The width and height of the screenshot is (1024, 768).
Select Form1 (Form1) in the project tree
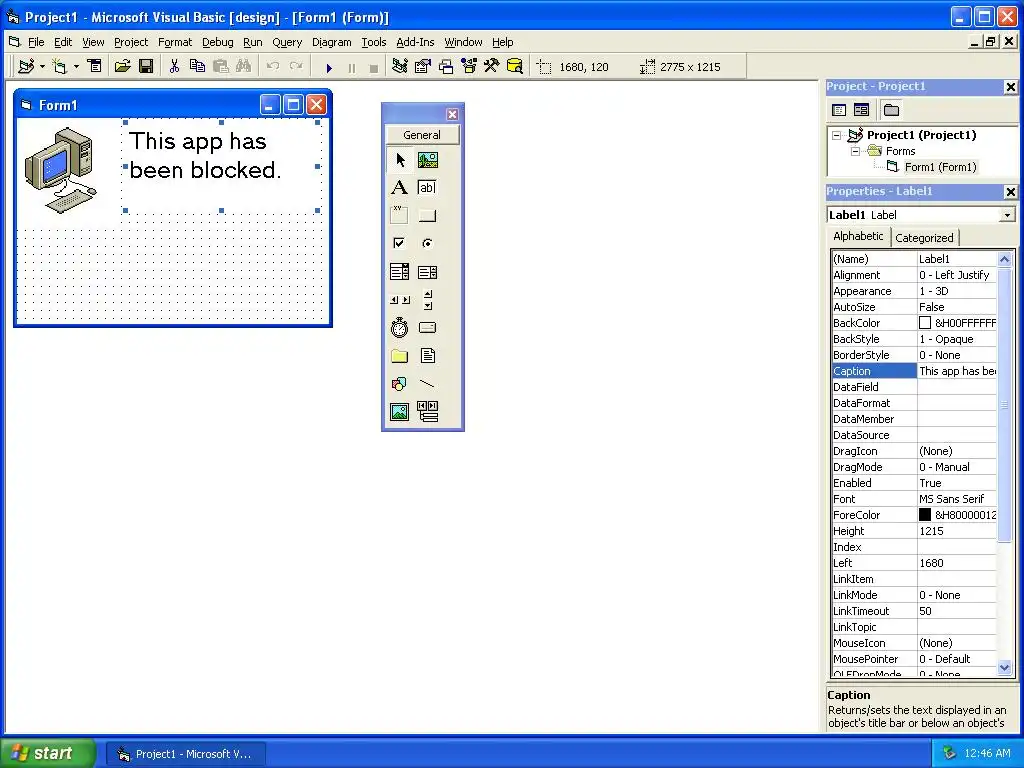coord(940,167)
